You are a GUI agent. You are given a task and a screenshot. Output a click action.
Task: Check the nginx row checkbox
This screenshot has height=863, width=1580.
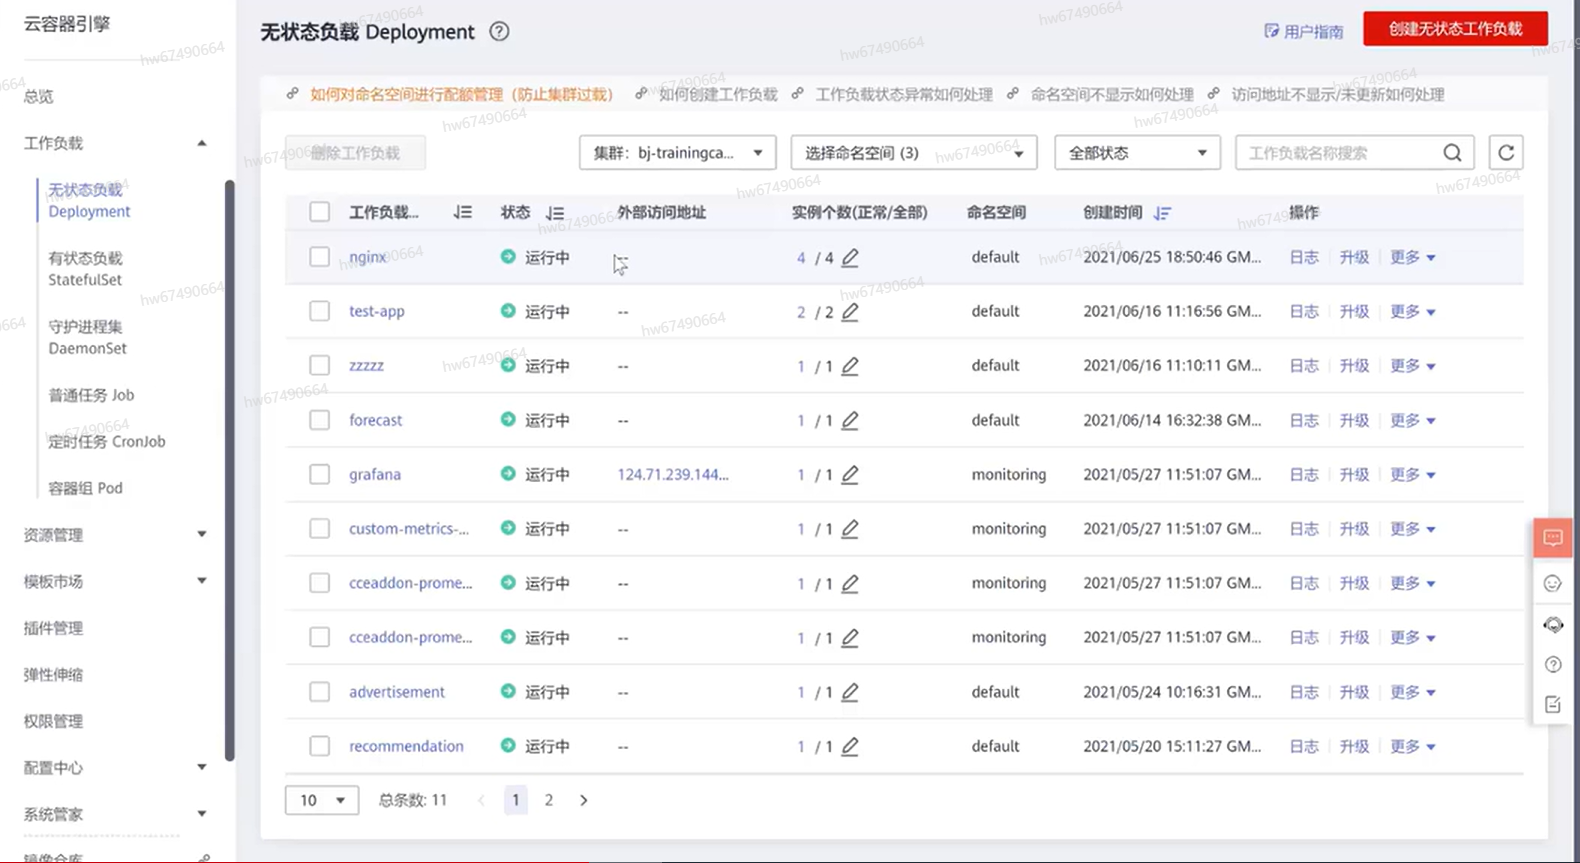319,257
